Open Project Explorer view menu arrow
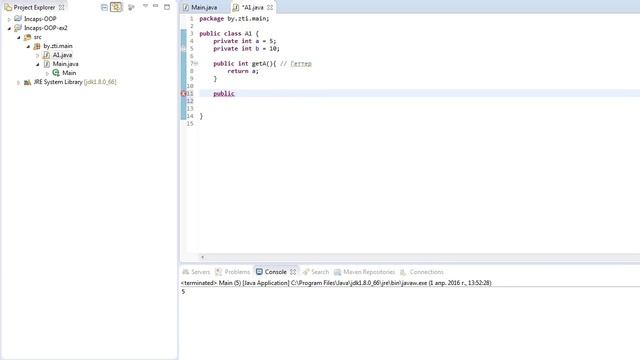640x360 pixels. pyautogui.click(x=145, y=6)
